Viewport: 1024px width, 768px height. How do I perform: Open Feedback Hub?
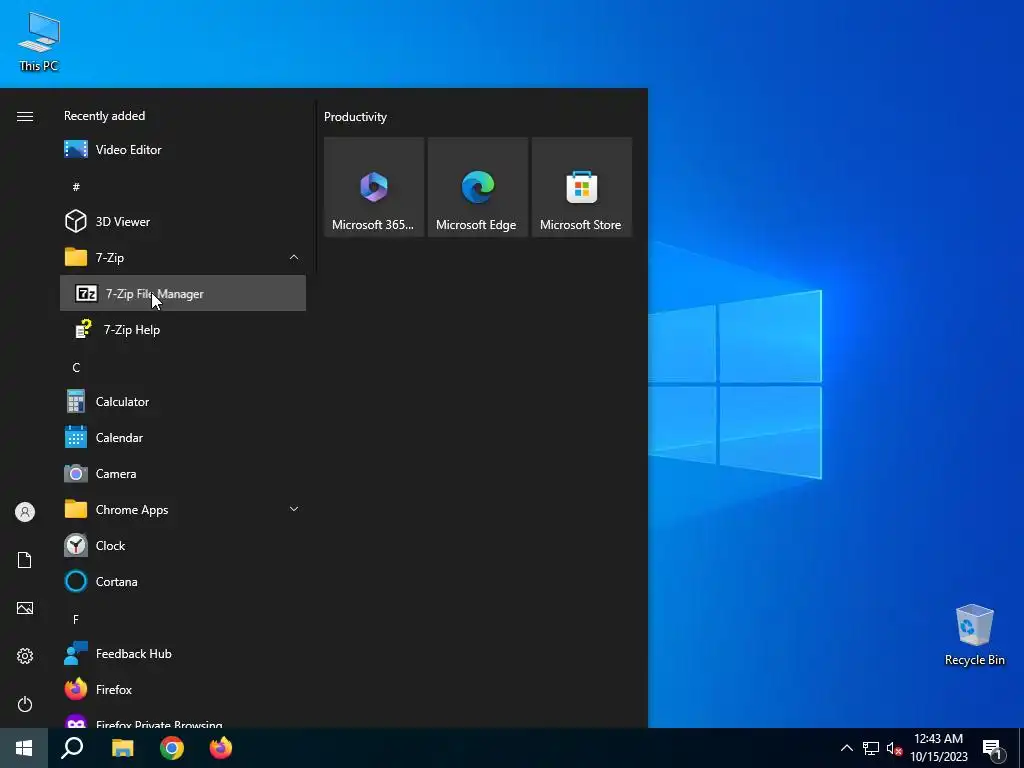coord(183,654)
